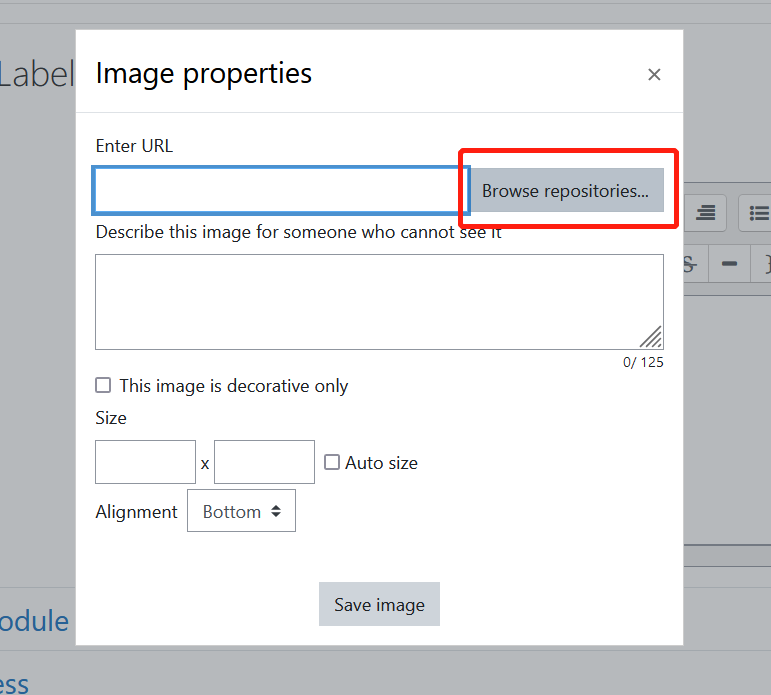This screenshot has width=771, height=695.
Task: Click the Save image button
Action: [x=379, y=604]
